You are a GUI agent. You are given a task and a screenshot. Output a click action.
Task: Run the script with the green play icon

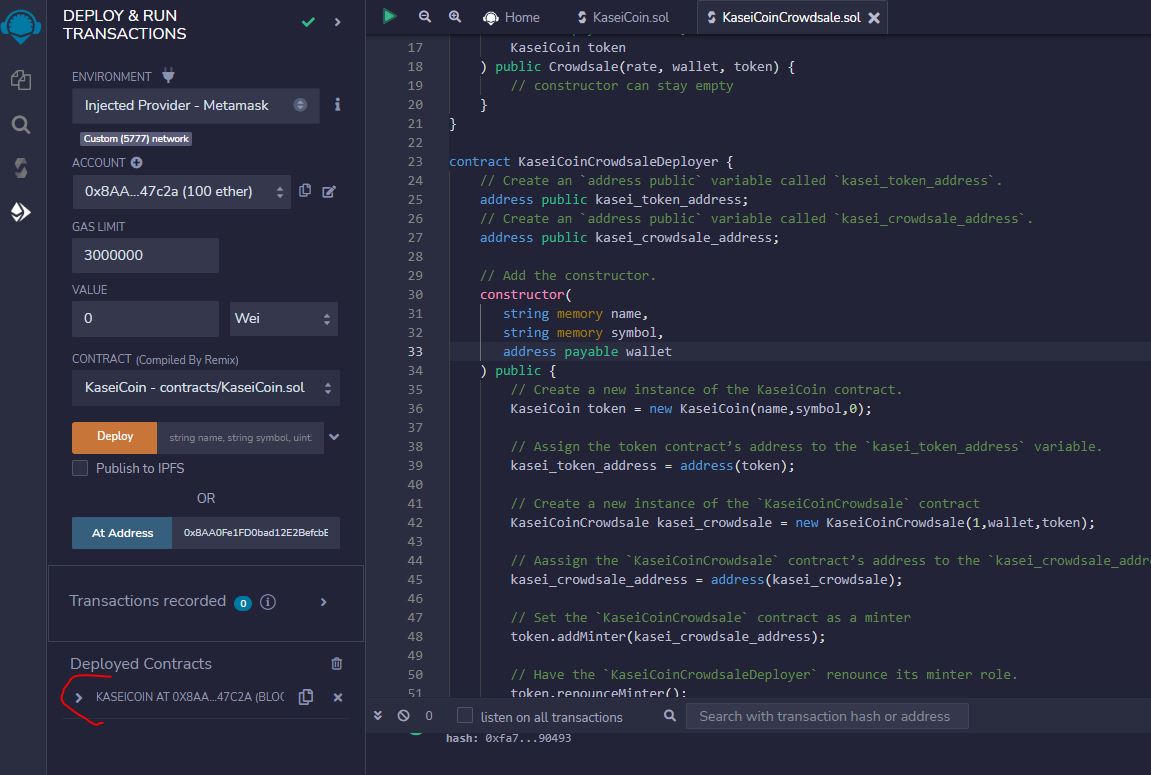389,16
